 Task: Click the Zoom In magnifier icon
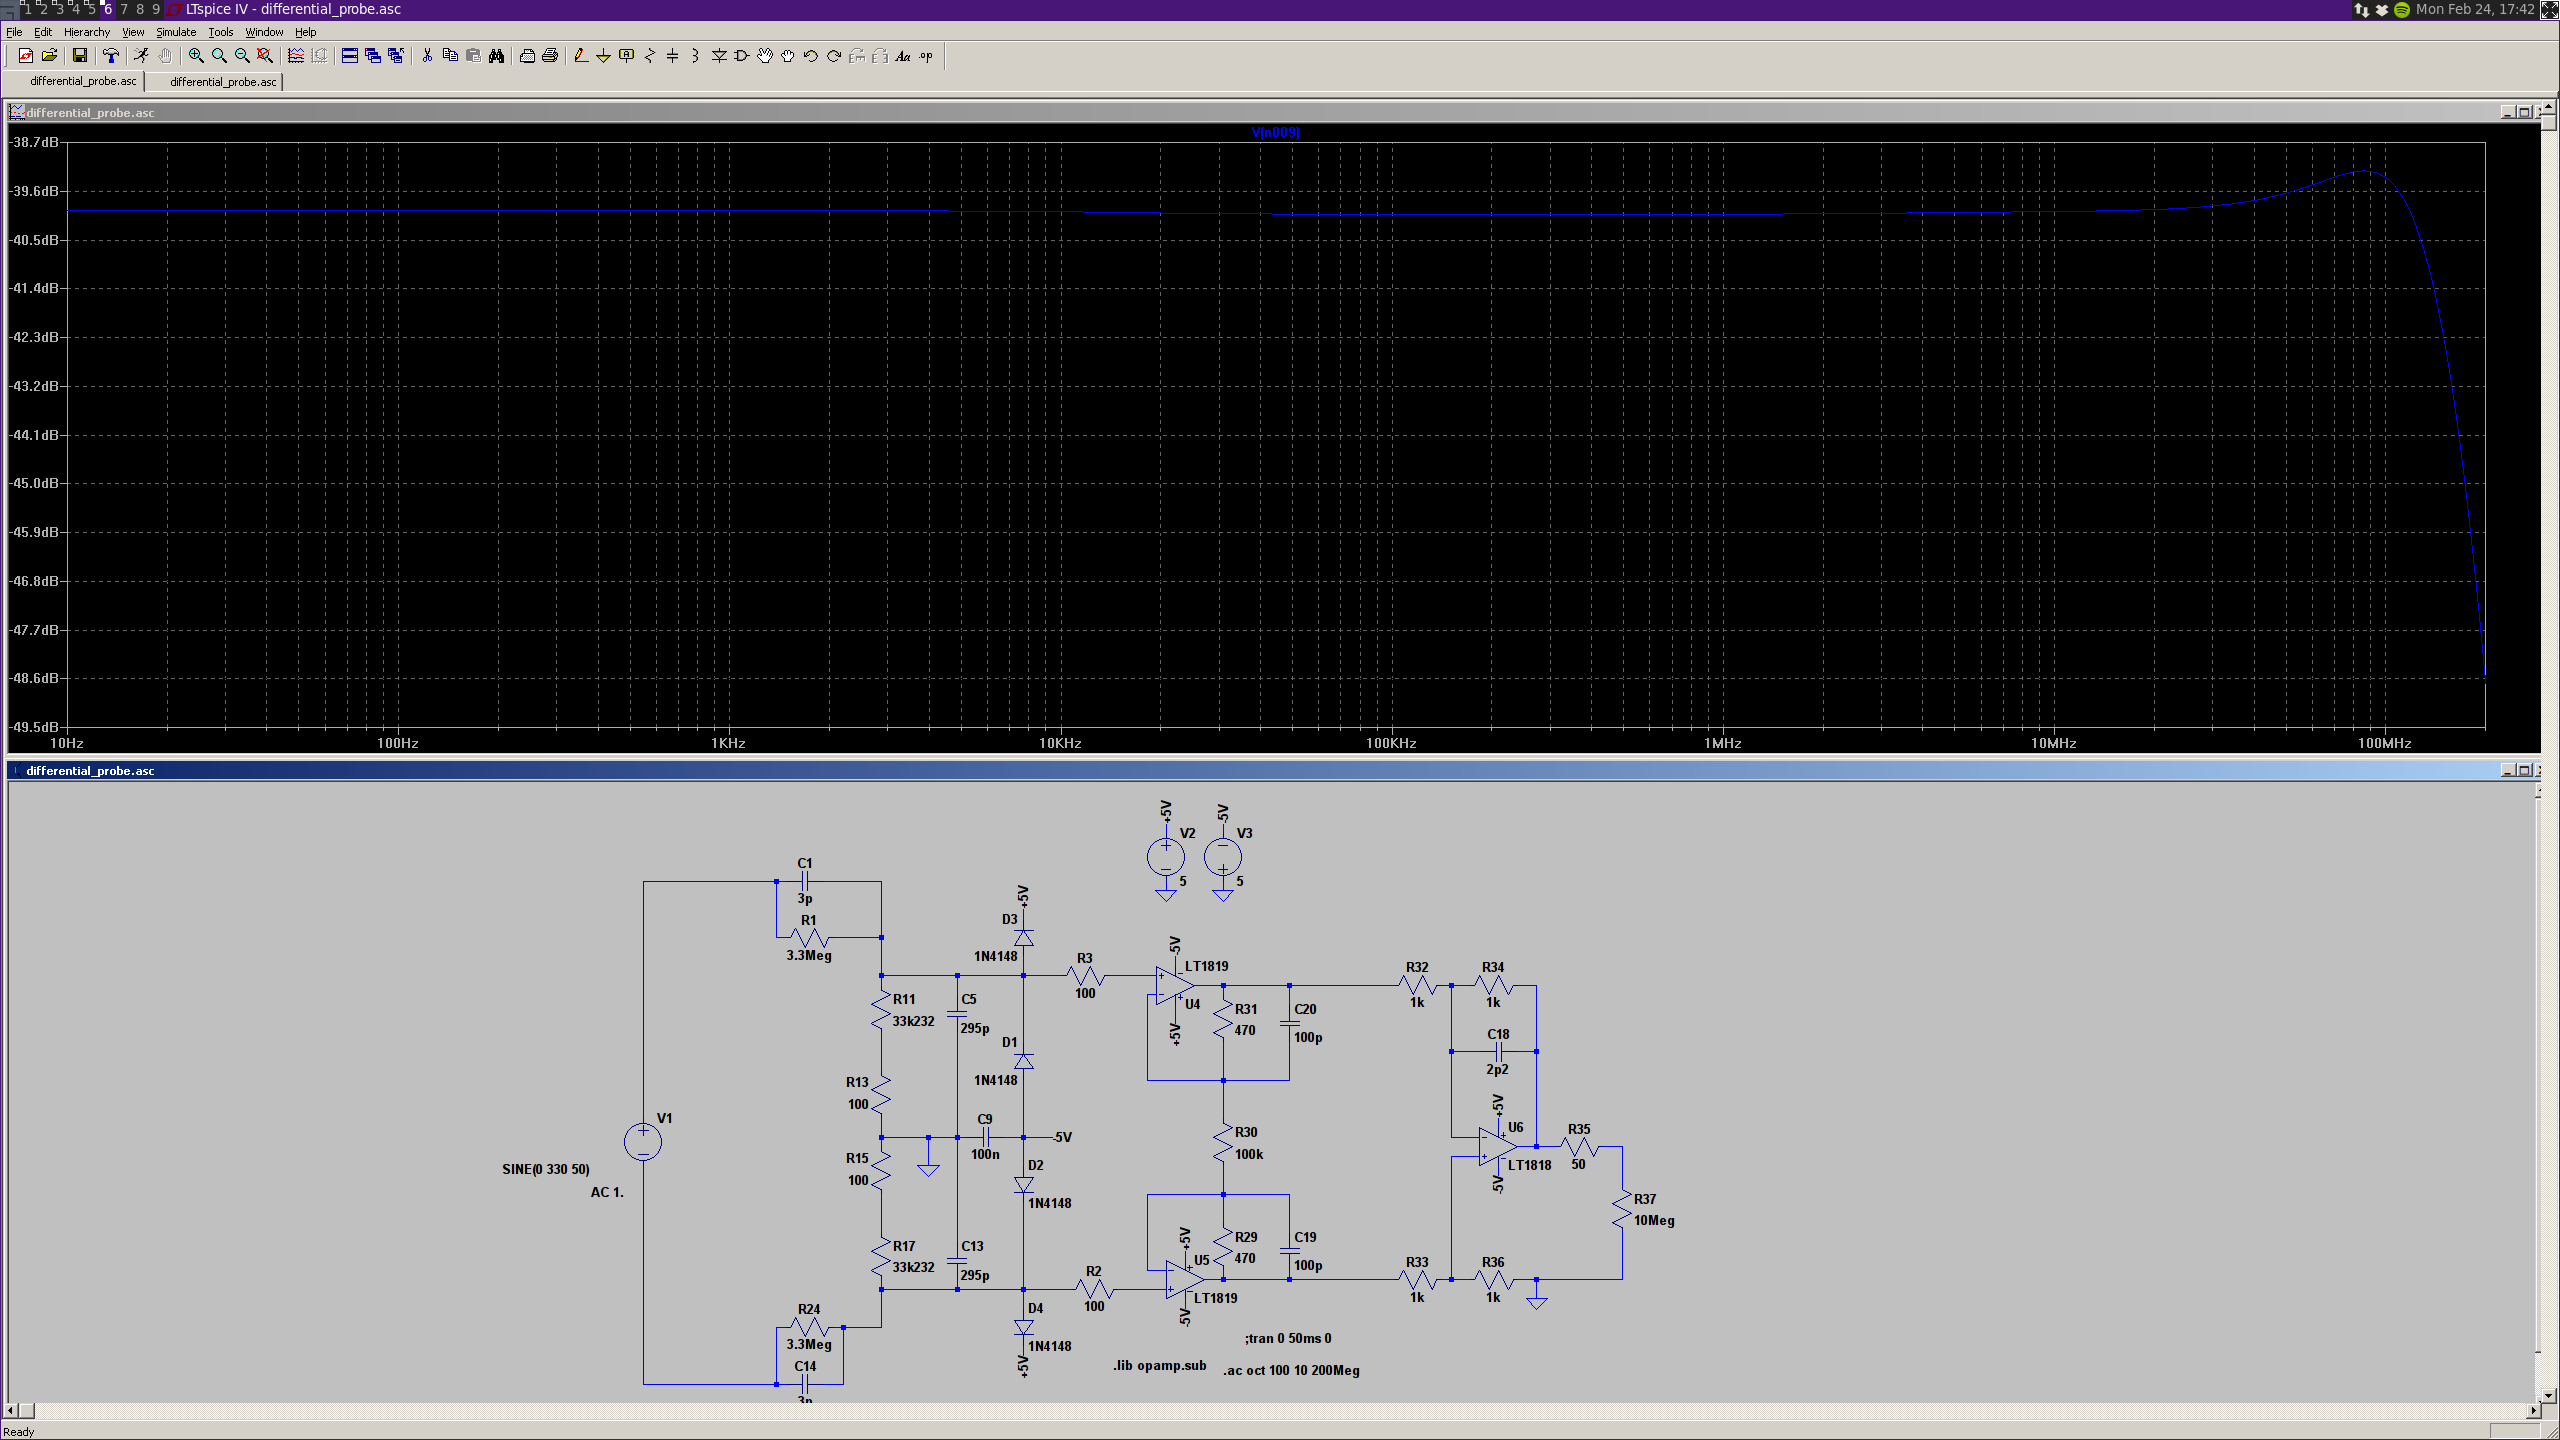196,56
